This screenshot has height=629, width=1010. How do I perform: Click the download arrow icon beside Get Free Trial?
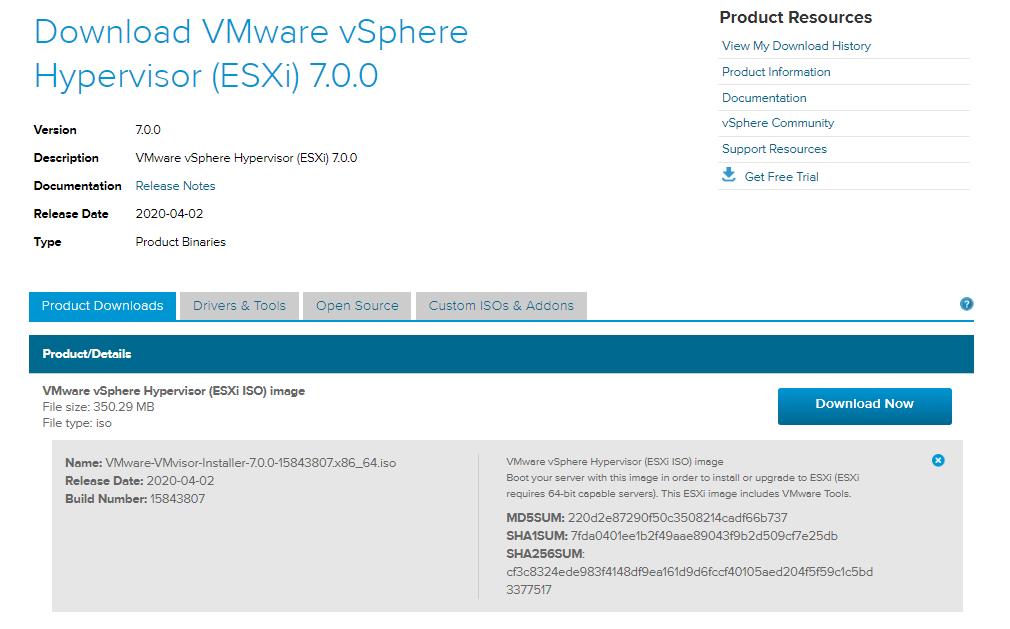[729, 175]
